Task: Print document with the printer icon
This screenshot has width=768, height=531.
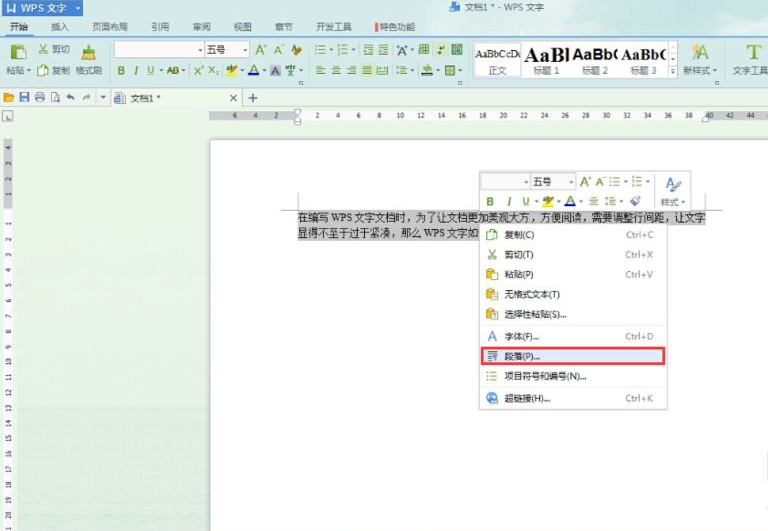Action: (40, 97)
